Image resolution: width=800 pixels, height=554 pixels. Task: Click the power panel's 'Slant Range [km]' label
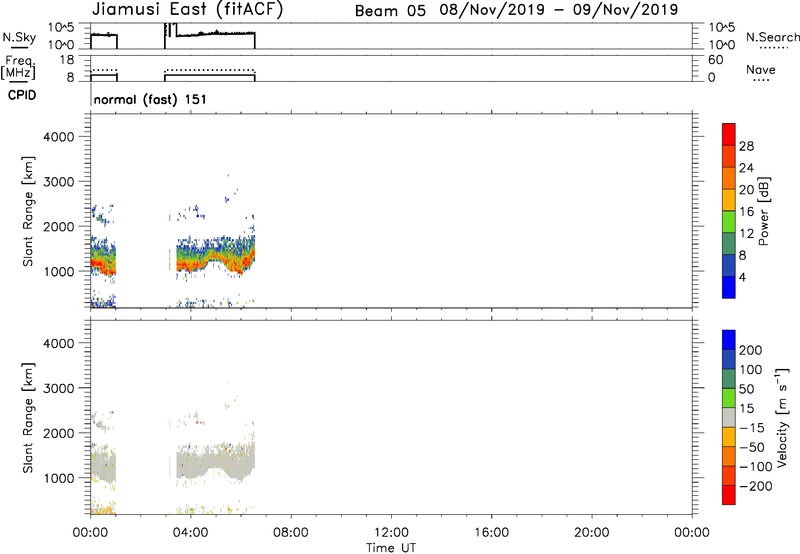[28, 211]
